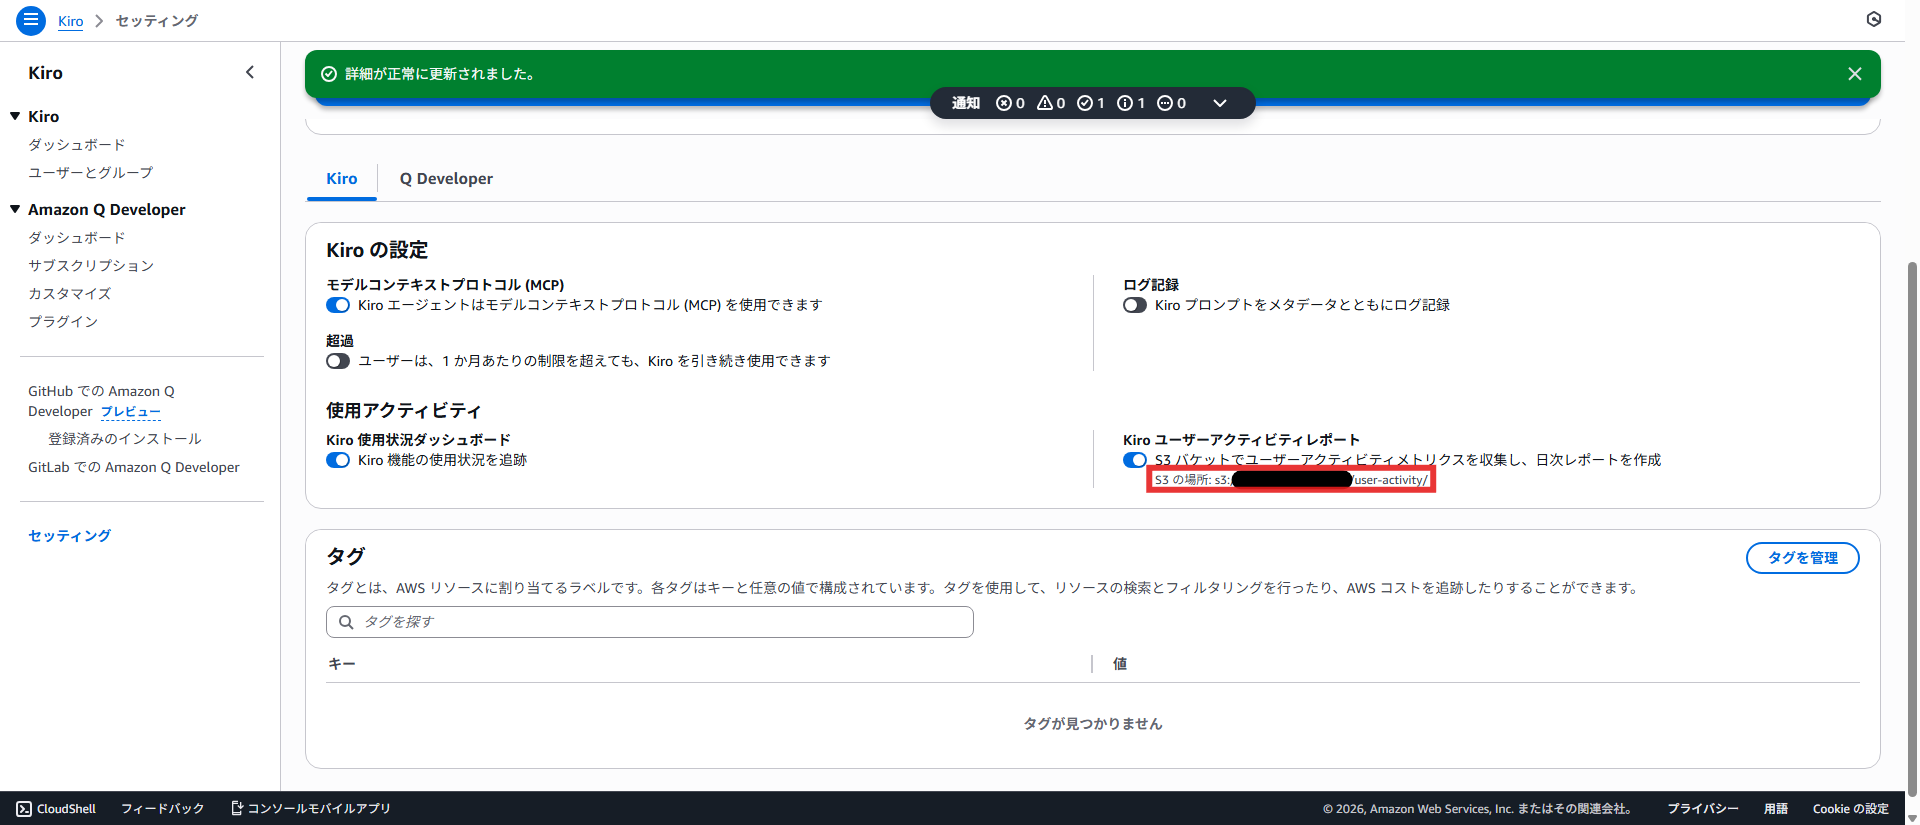Collapse the Kiro side navigation panel
Image resolution: width=1920 pixels, height=825 pixels.
[250, 72]
